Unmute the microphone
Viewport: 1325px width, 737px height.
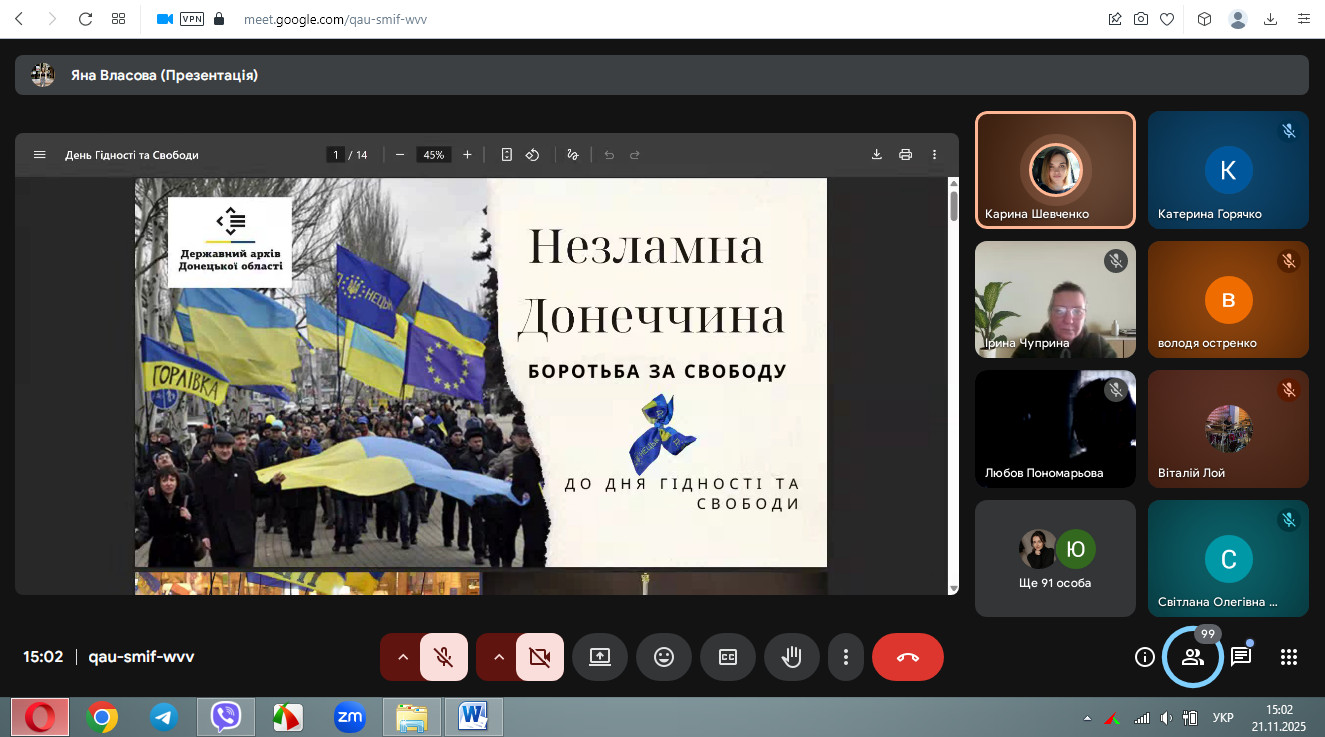[444, 657]
